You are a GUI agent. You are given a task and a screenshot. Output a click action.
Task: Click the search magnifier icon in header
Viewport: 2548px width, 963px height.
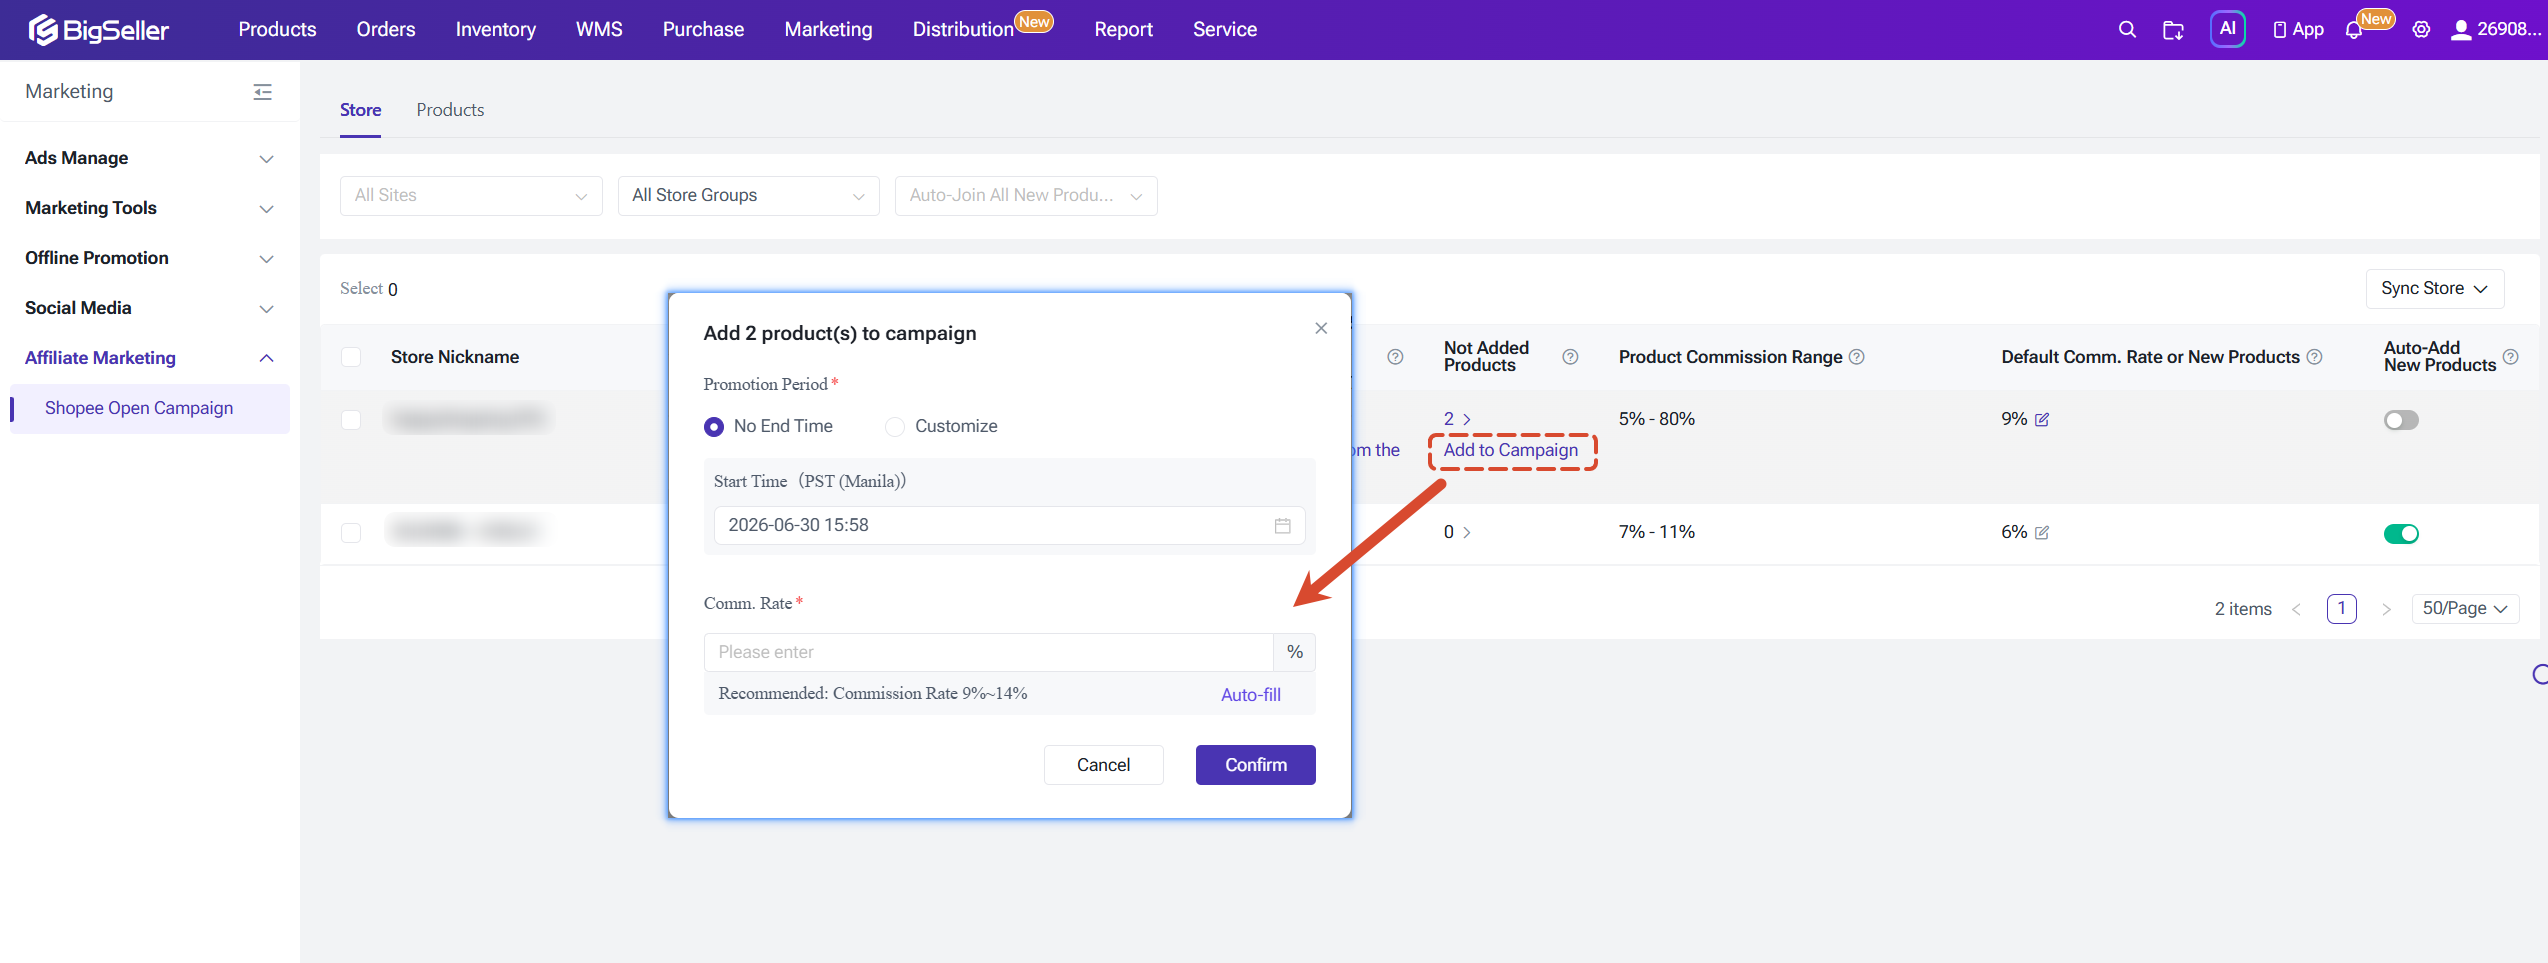(2127, 30)
